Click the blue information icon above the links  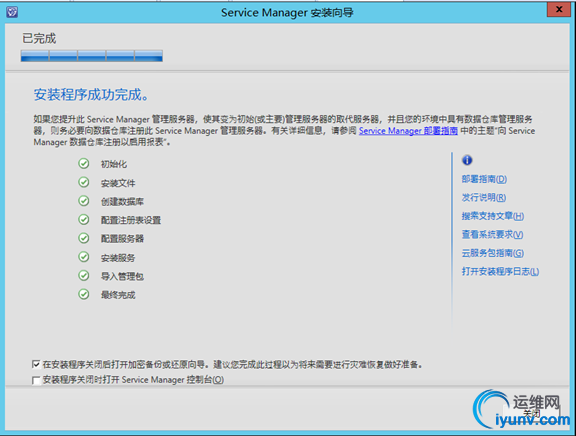[x=467, y=160]
